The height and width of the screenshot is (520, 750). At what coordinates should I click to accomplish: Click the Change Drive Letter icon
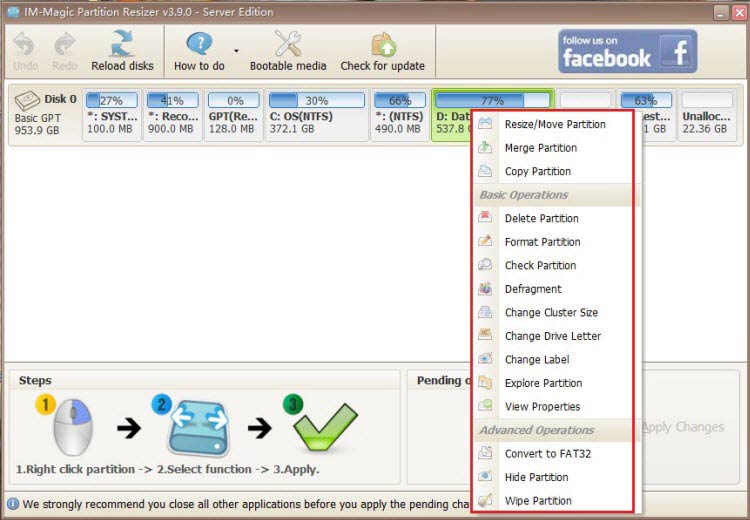(x=485, y=335)
